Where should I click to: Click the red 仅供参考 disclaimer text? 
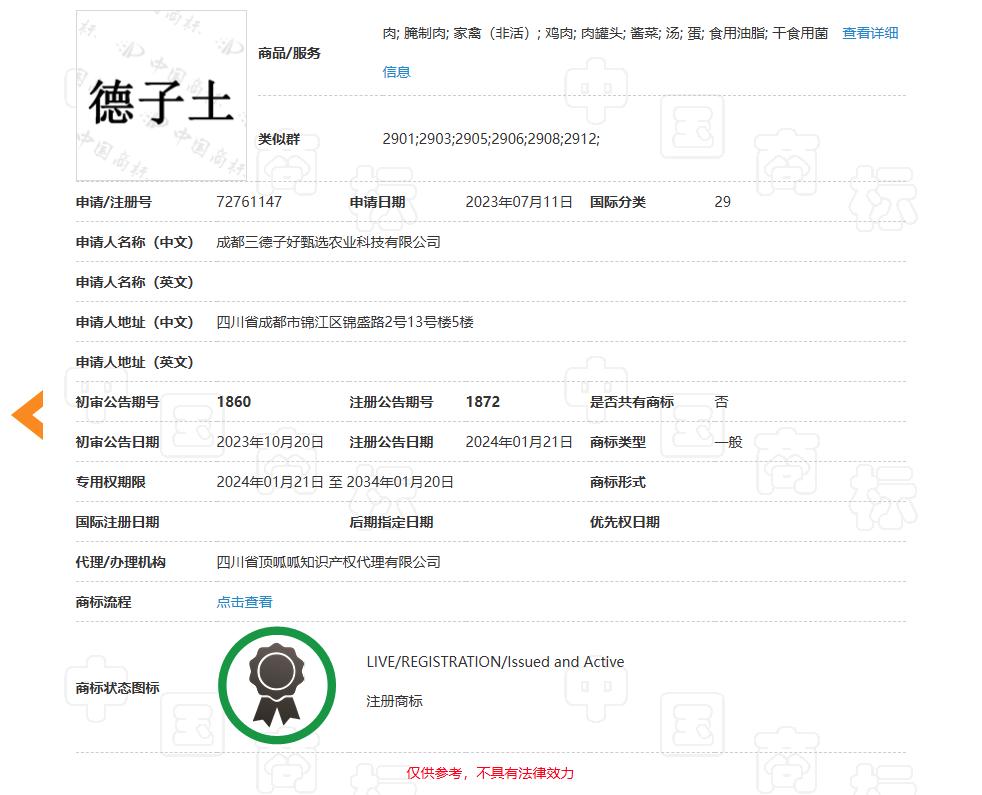tap(490, 773)
